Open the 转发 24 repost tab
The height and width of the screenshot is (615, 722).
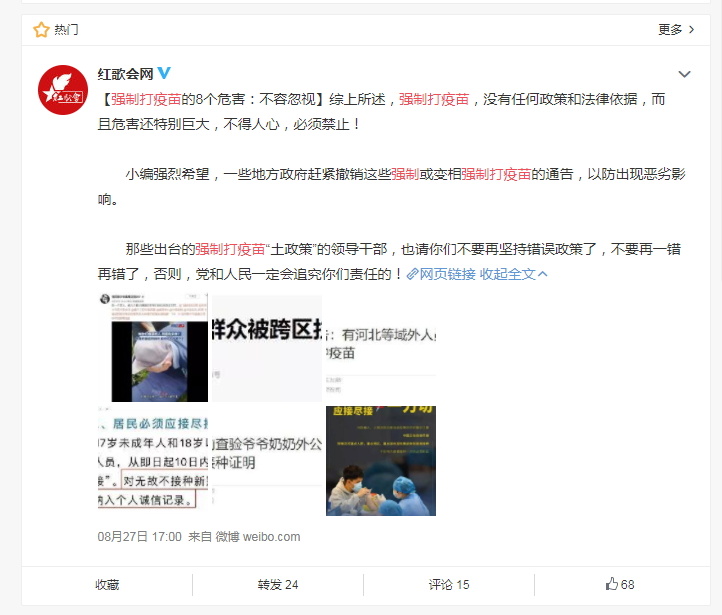(x=278, y=585)
